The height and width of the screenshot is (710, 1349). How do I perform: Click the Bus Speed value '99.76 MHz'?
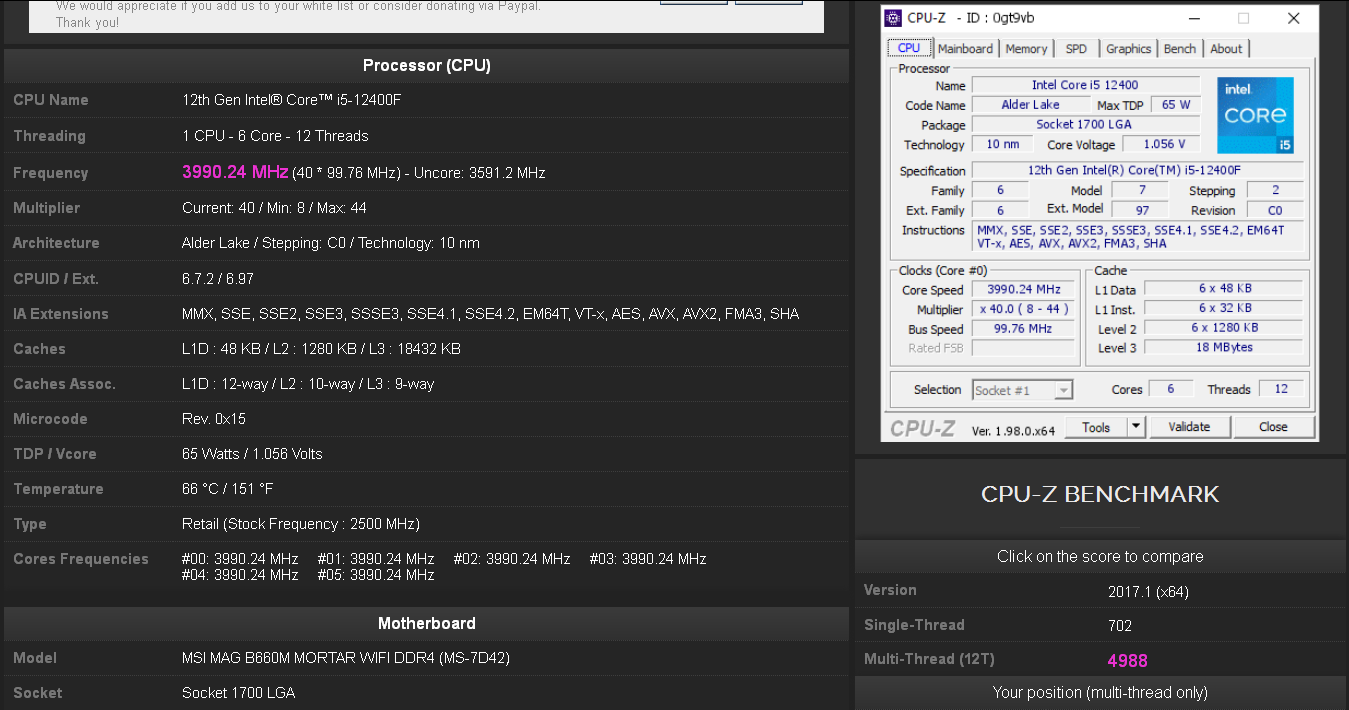point(1023,329)
